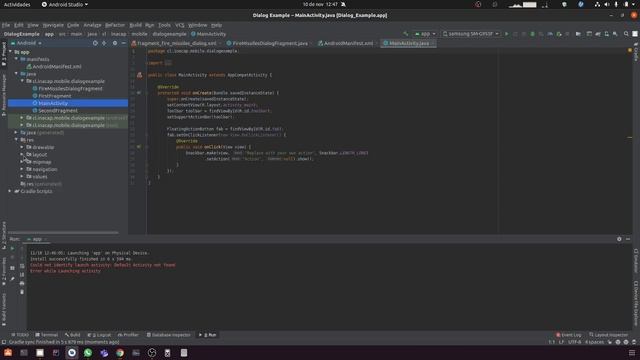The height and width of the screenshot is (360, 640).
Task: Open WhatsApp from the dock
Action: click(x=88, y=353)
